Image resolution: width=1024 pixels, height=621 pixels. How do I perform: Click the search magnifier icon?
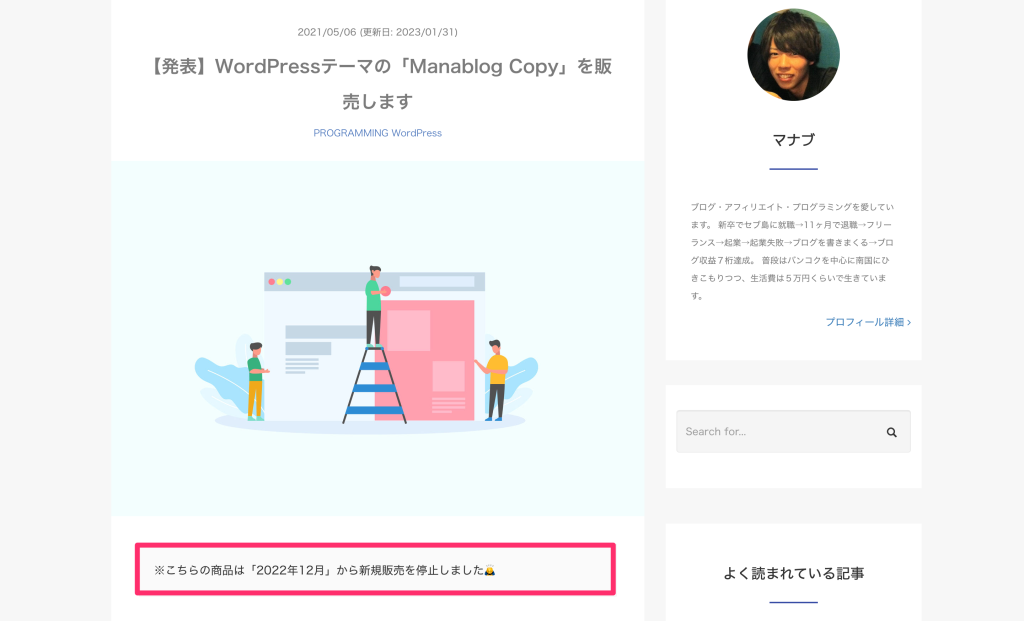coord(891,431)
